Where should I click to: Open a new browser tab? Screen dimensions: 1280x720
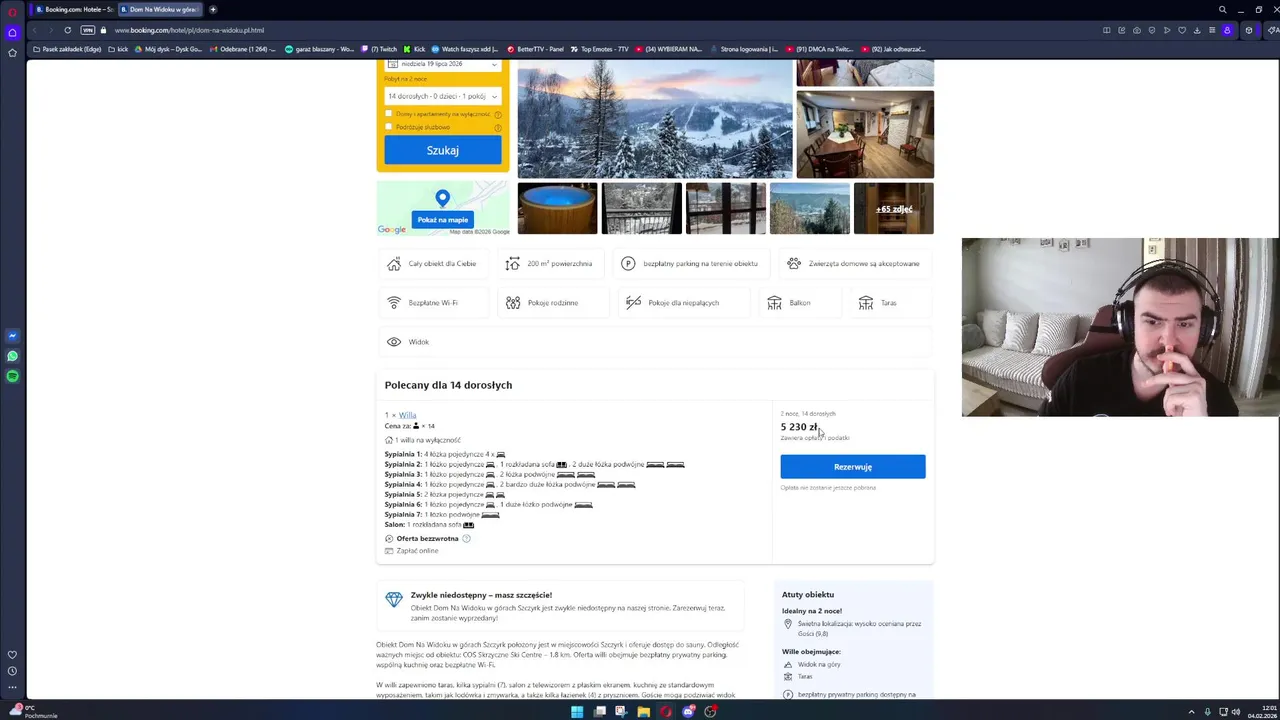click(x=212, y=10)
